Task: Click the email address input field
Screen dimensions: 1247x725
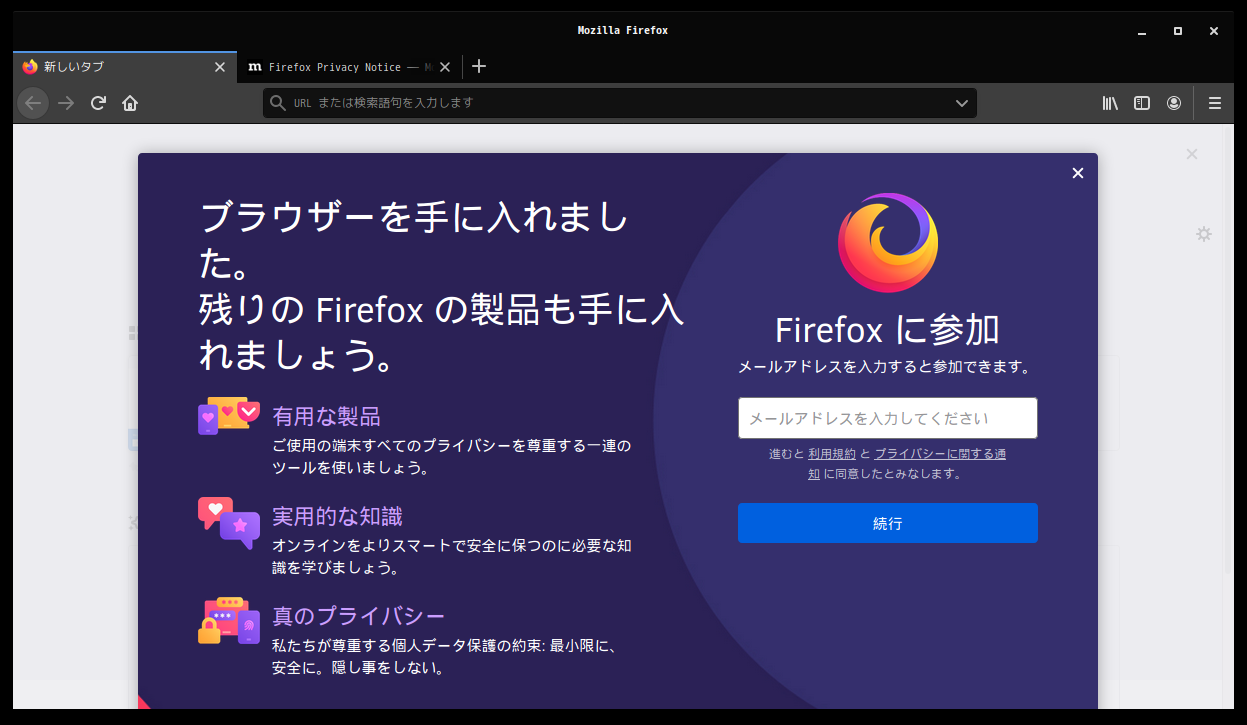Action: [x=888, y=418]
